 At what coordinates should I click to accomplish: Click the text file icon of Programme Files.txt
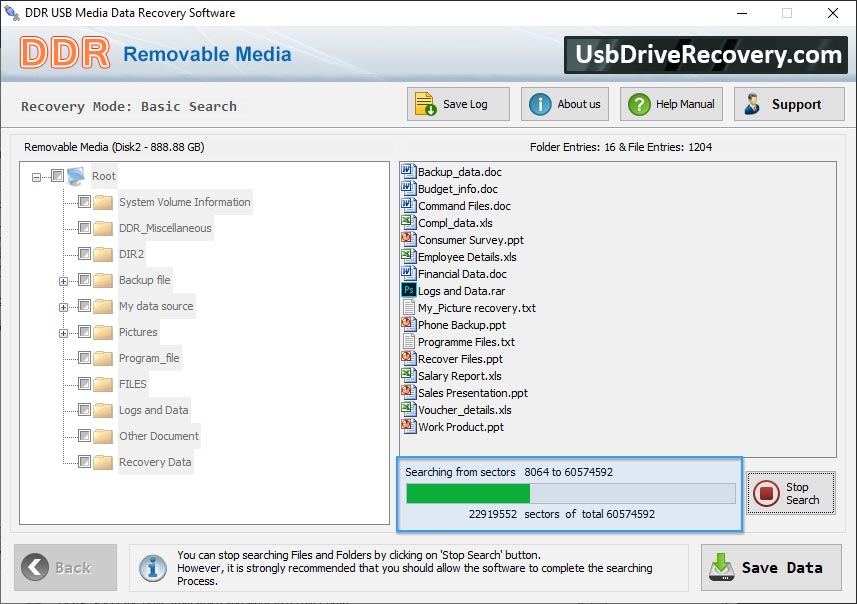(x=408, y=342)
